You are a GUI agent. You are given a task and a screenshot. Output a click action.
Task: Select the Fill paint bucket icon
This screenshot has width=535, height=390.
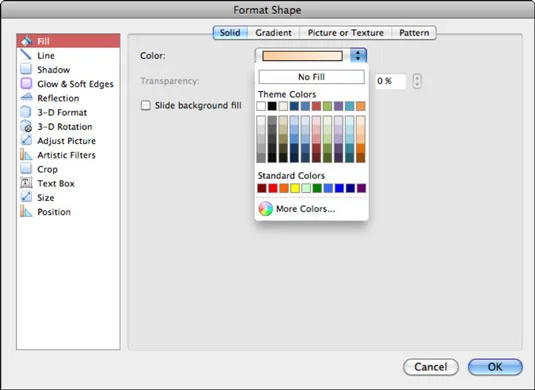27,41
